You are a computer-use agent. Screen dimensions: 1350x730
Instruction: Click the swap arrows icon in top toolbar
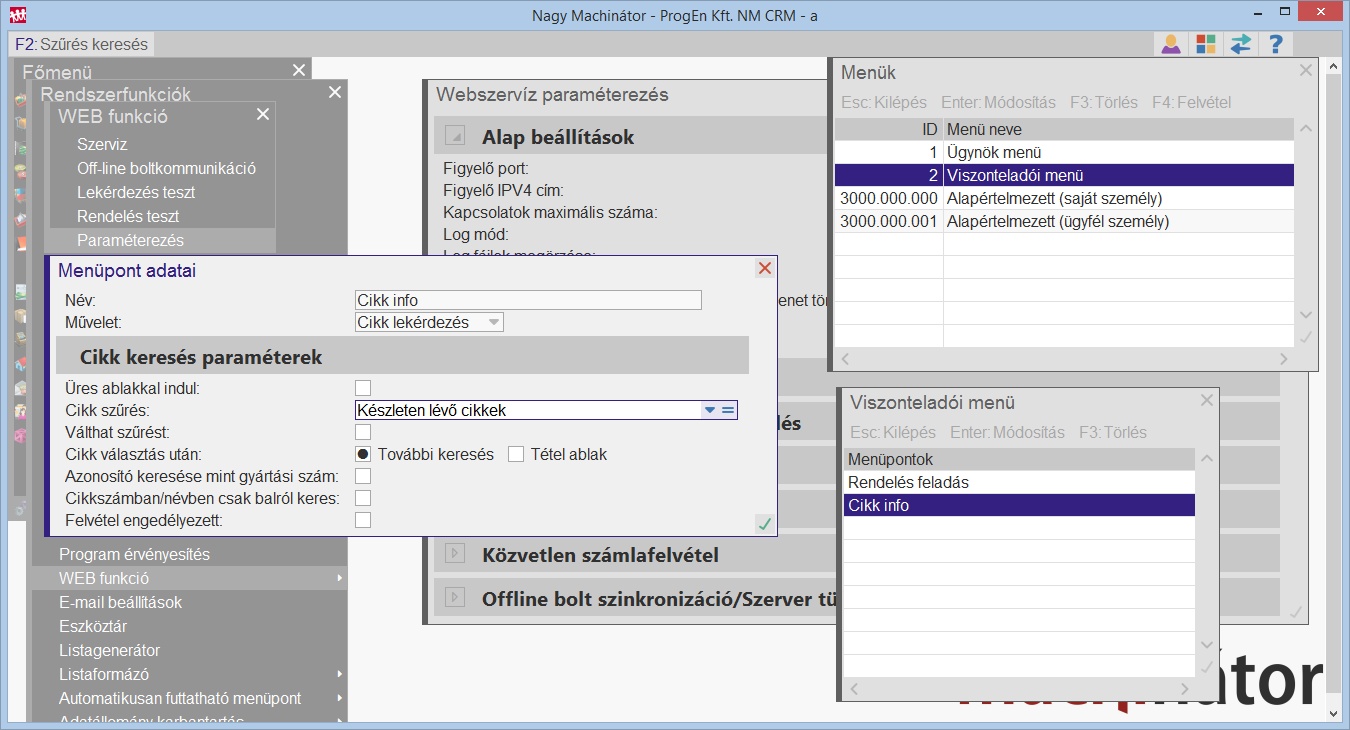pos(1240,44)
